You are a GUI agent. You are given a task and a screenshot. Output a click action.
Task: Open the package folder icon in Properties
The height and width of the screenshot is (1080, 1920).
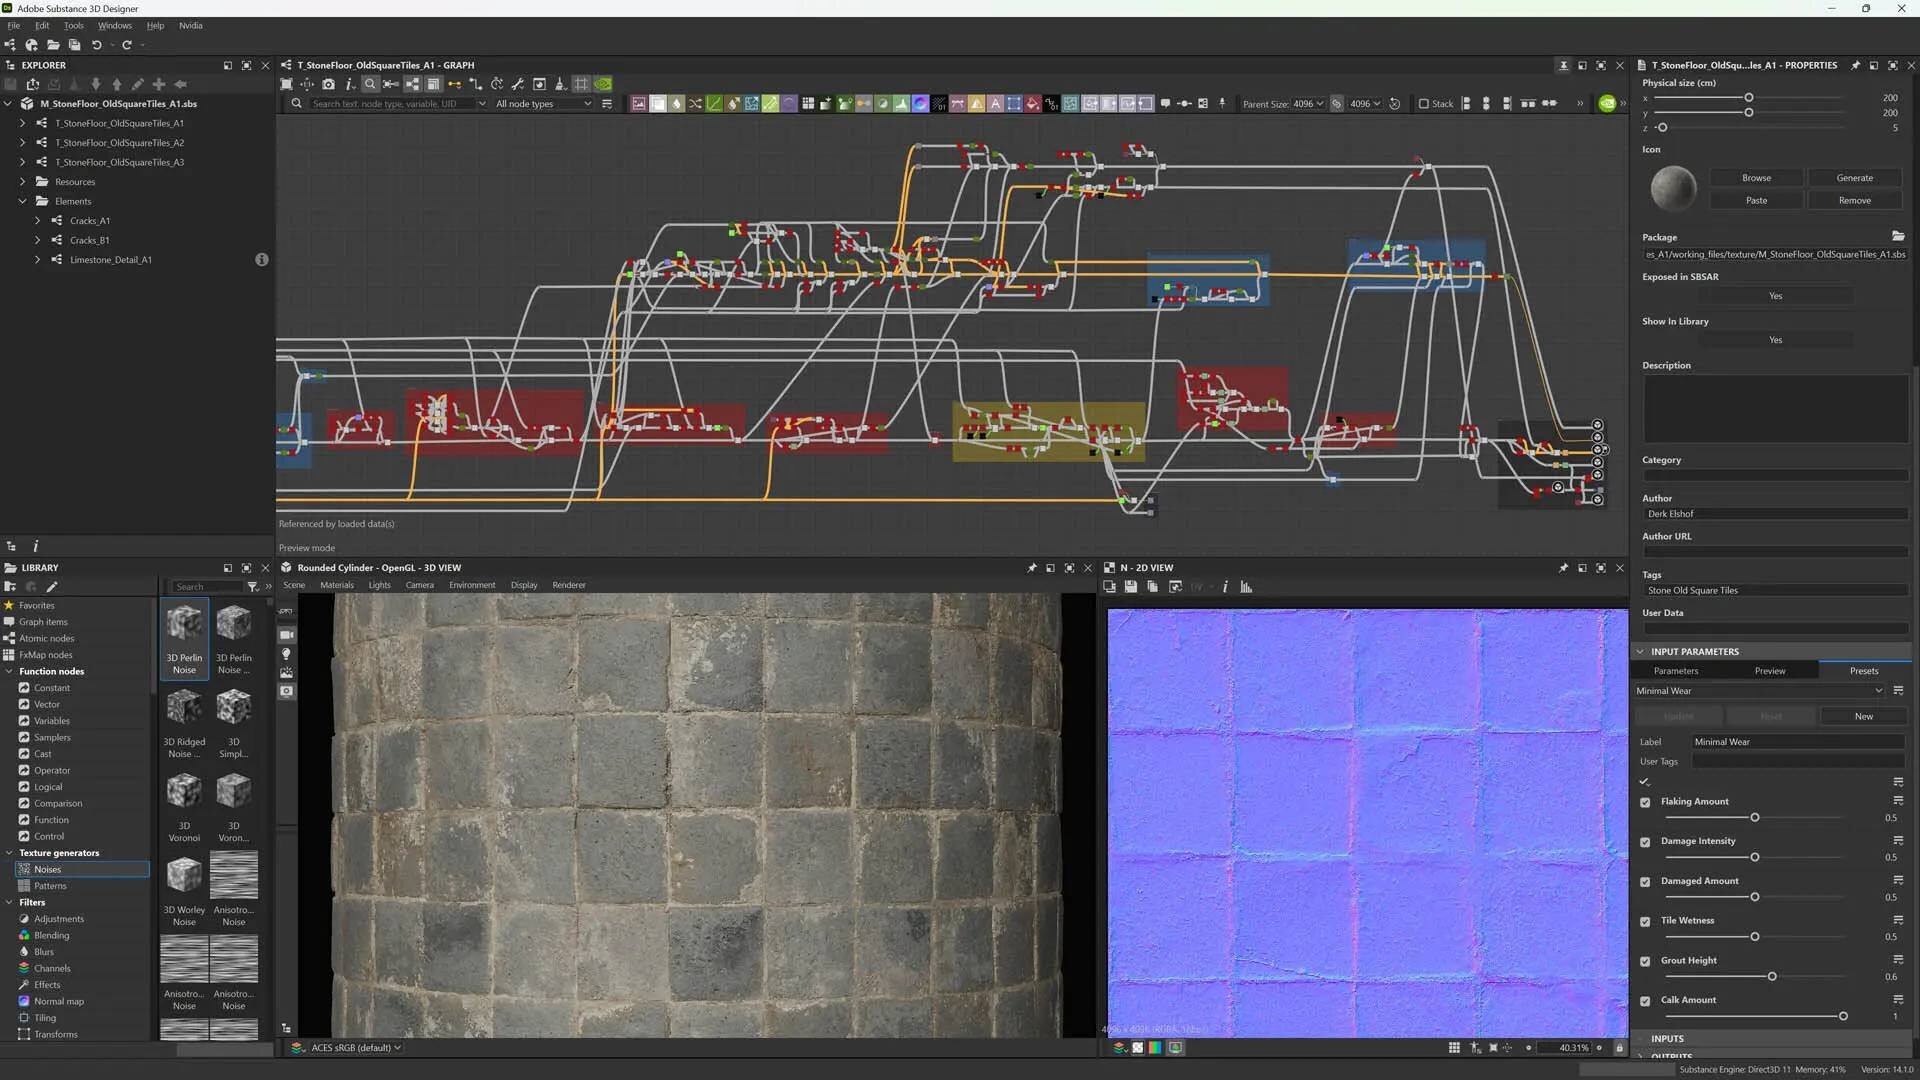pos(1898,236)
